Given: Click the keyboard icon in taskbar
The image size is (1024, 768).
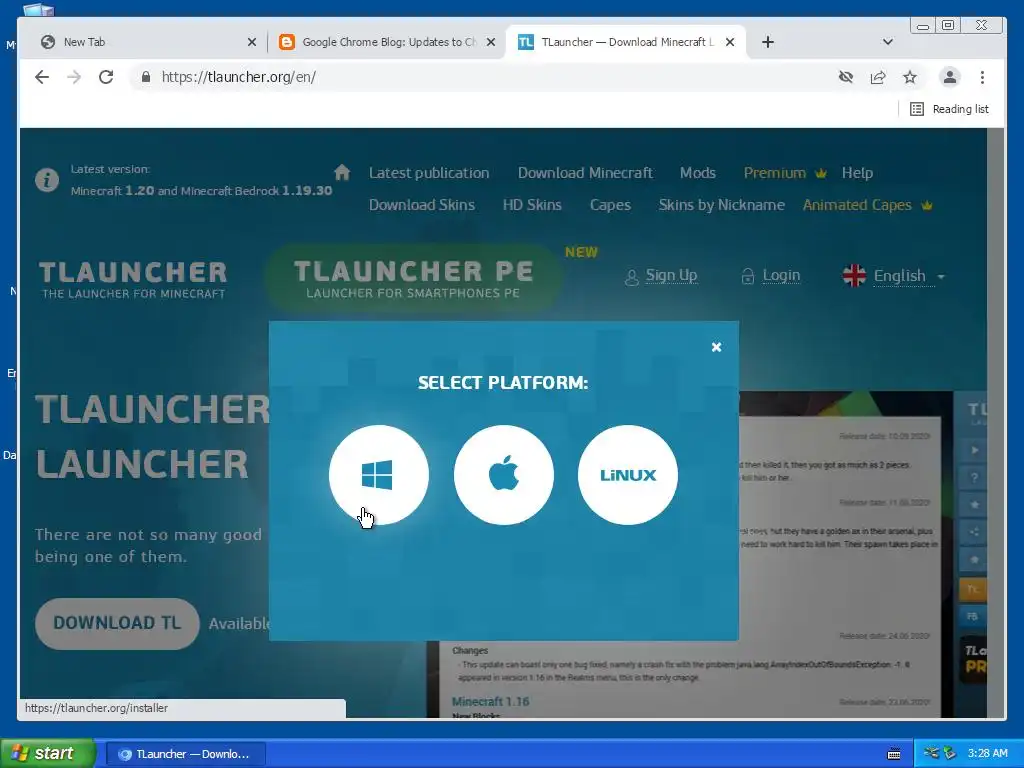Looking at the screenshot, I should coord(894,754).
